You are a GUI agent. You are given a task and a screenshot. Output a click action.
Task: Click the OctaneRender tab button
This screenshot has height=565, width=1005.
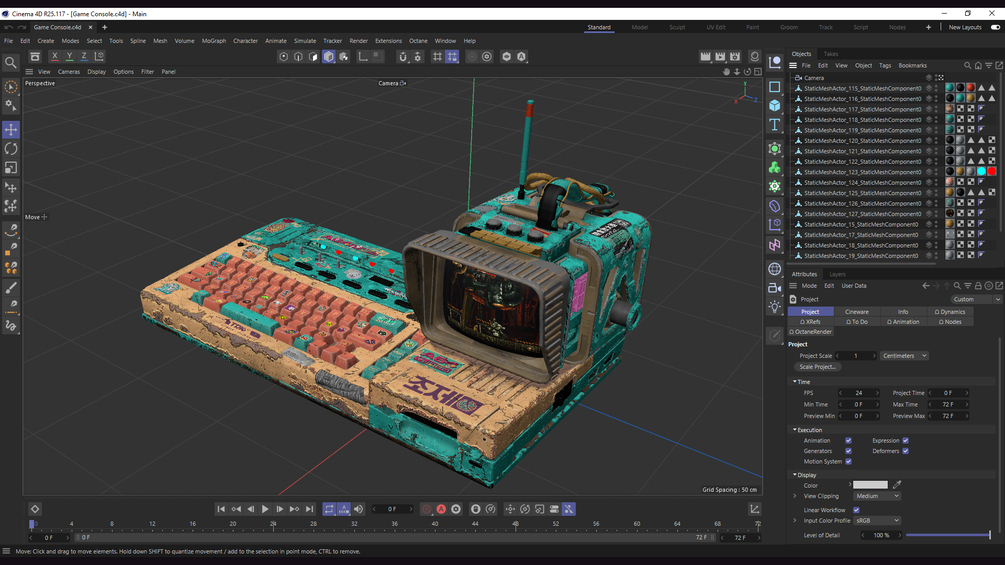tap(811, 332)
